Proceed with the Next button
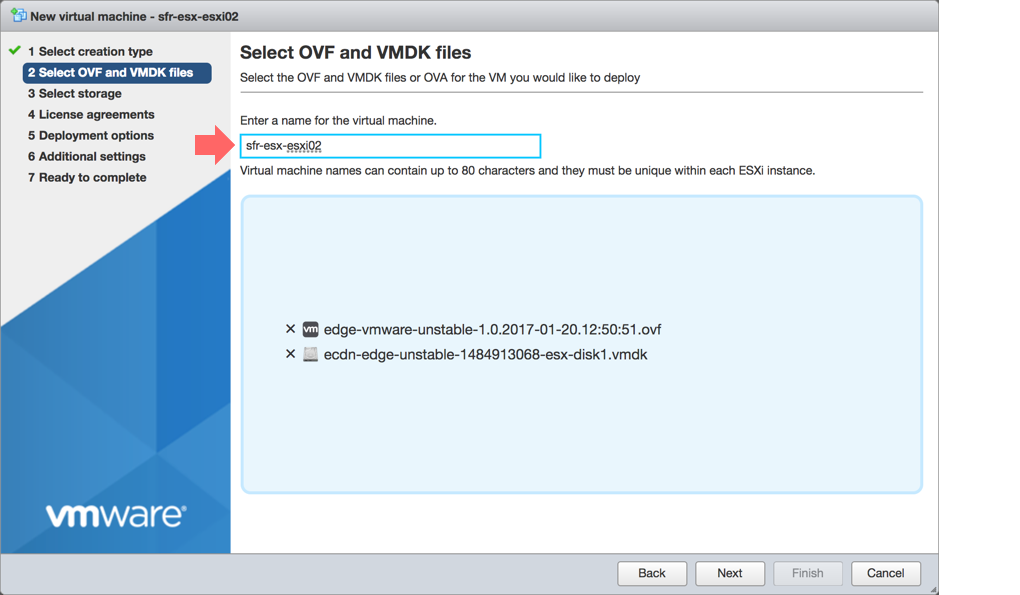The height and width of the screenshot is (595, 1020). tap(730, 573)
